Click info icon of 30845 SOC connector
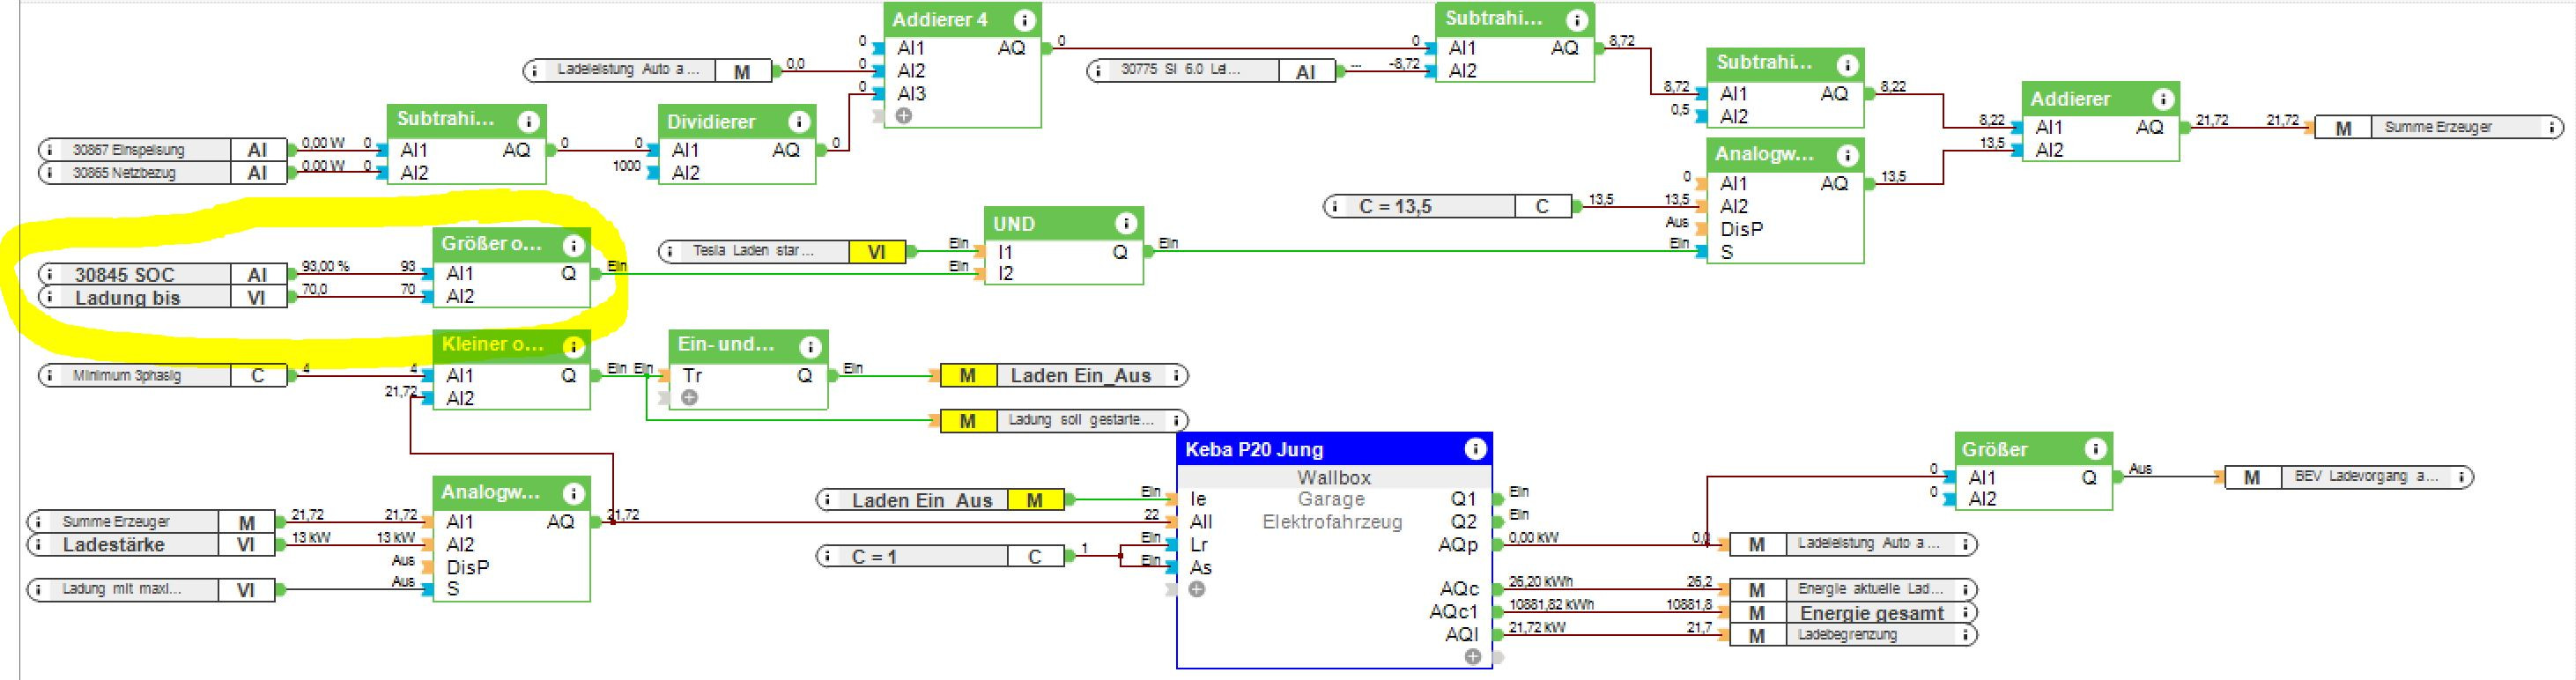 click(x=50, y=274)
